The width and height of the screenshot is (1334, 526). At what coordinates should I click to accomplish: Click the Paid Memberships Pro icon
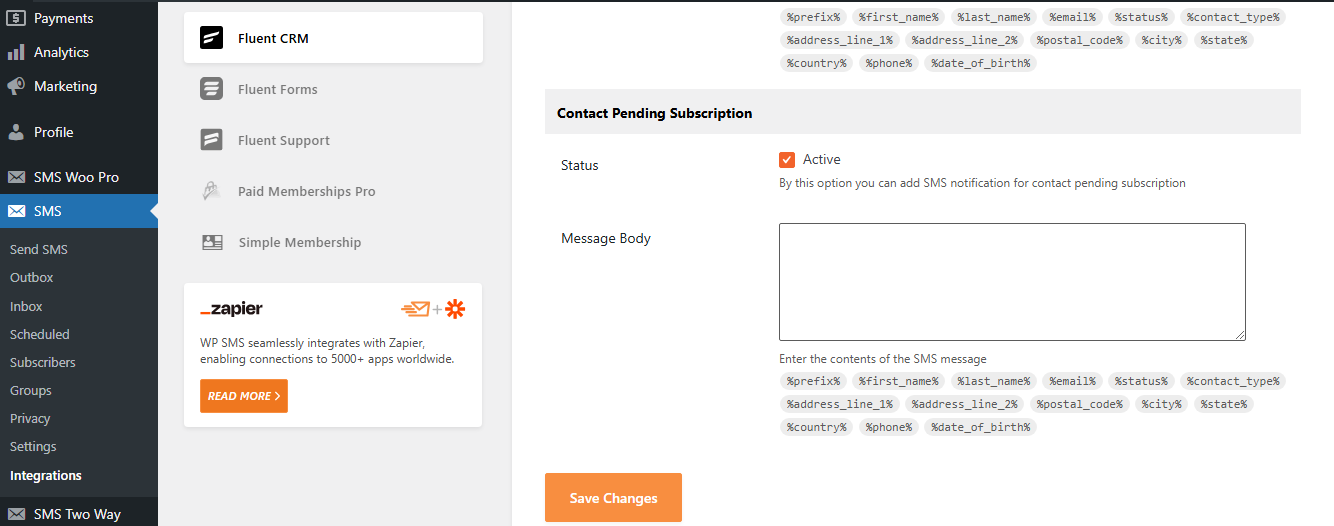point(211,191)
